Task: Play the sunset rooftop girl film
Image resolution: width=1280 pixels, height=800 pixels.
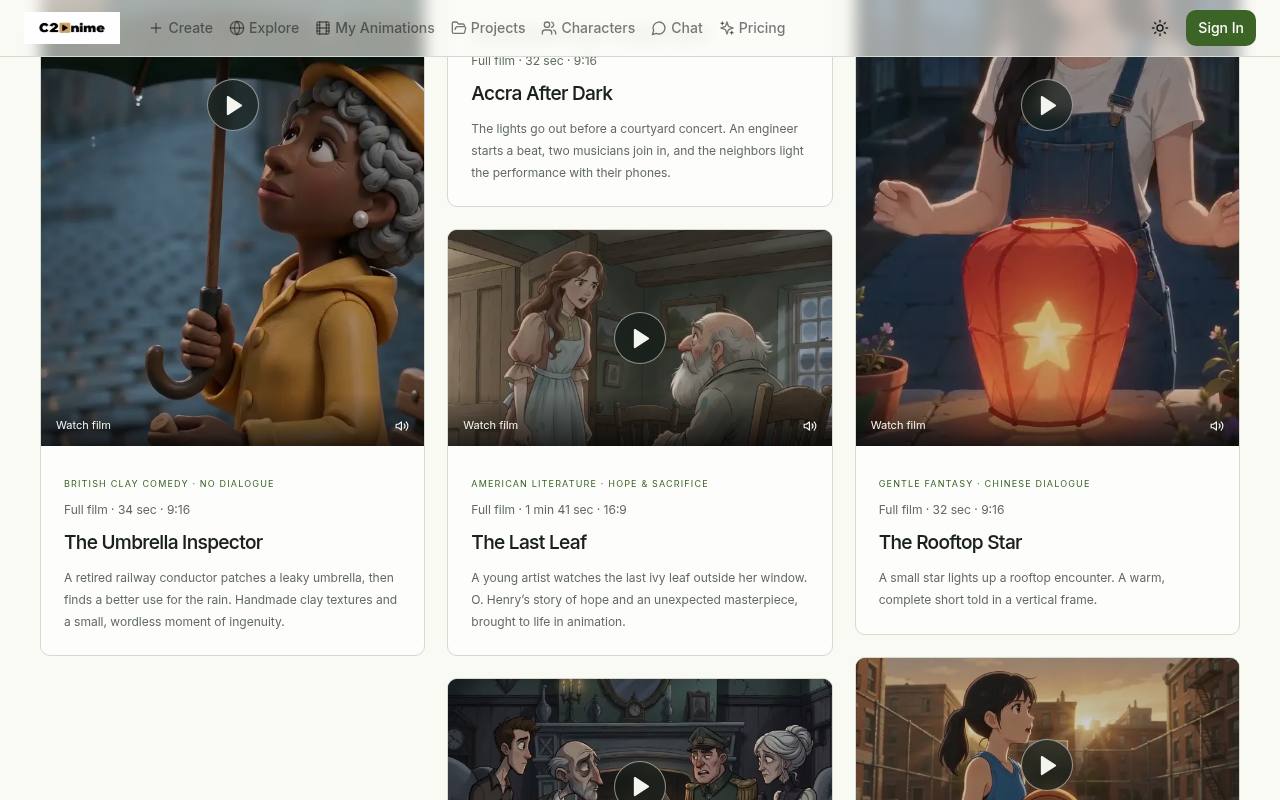Action: (x=1047, y=765)
